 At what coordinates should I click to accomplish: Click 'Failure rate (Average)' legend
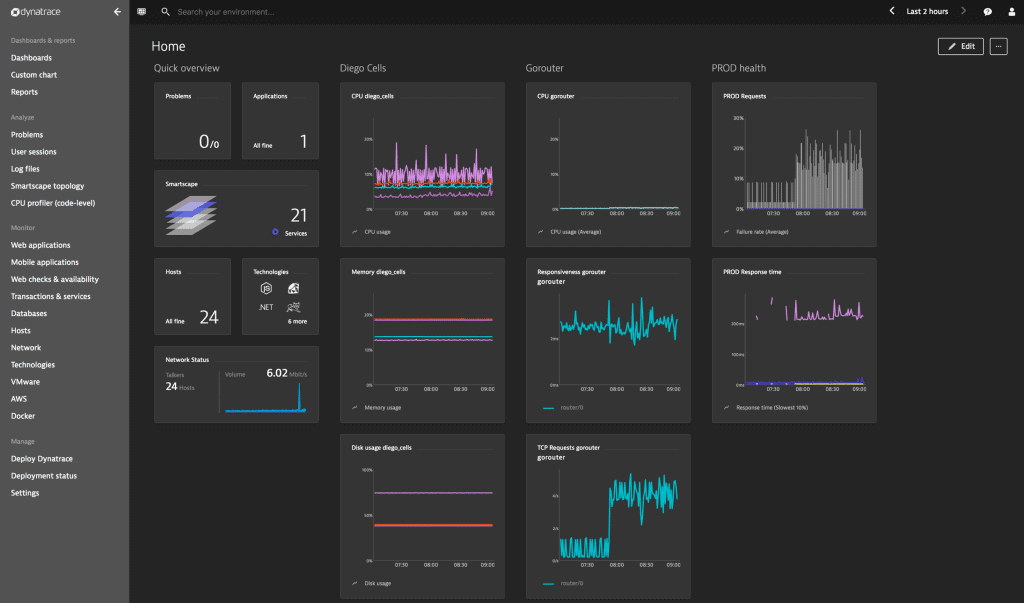762,232
